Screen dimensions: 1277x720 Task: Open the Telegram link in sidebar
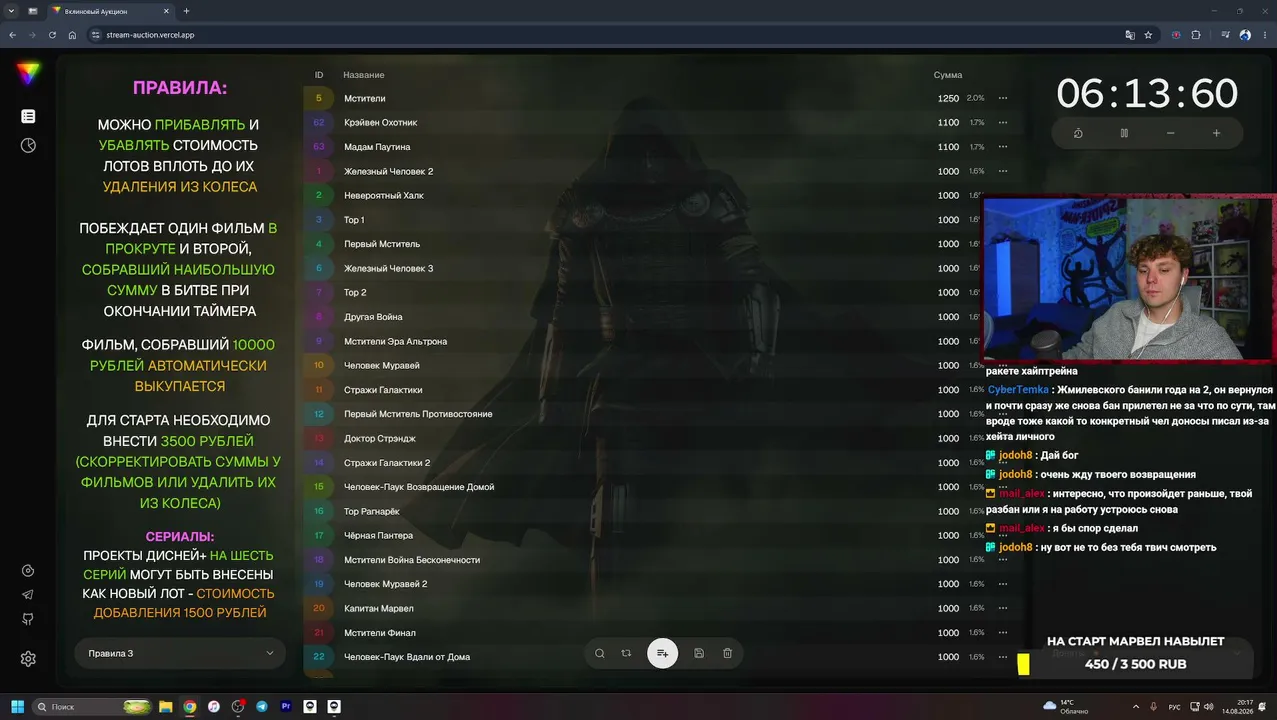click(28, 595)
